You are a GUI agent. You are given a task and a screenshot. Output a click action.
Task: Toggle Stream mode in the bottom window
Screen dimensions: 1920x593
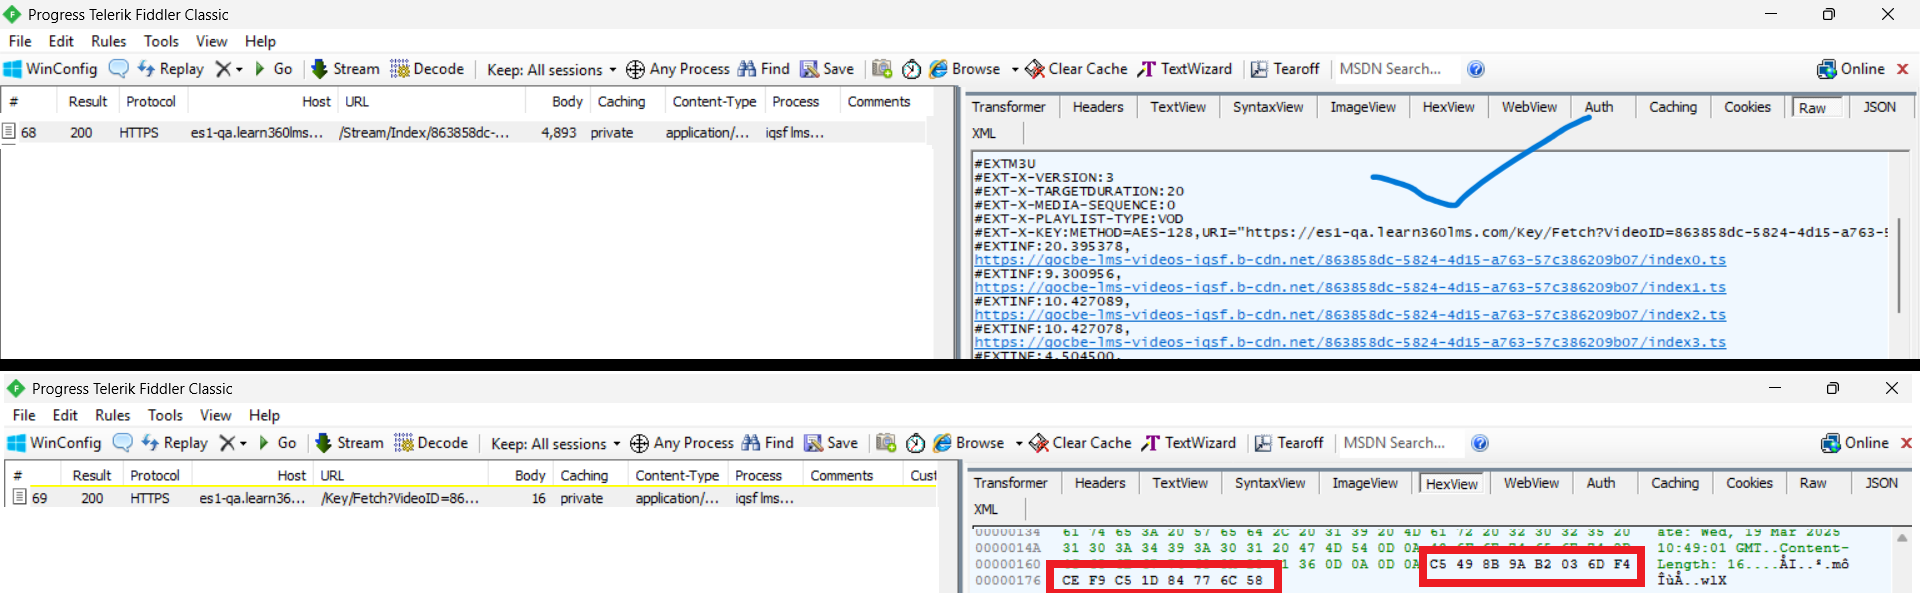coord(349,443)
